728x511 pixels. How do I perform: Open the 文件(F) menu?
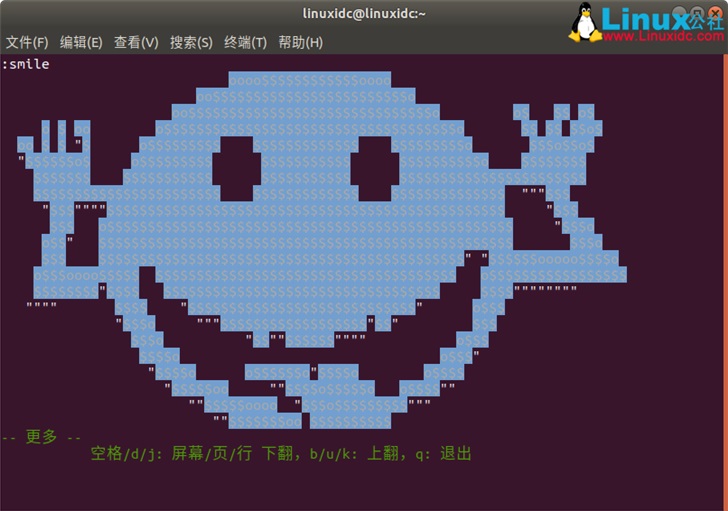pos(27,42)
